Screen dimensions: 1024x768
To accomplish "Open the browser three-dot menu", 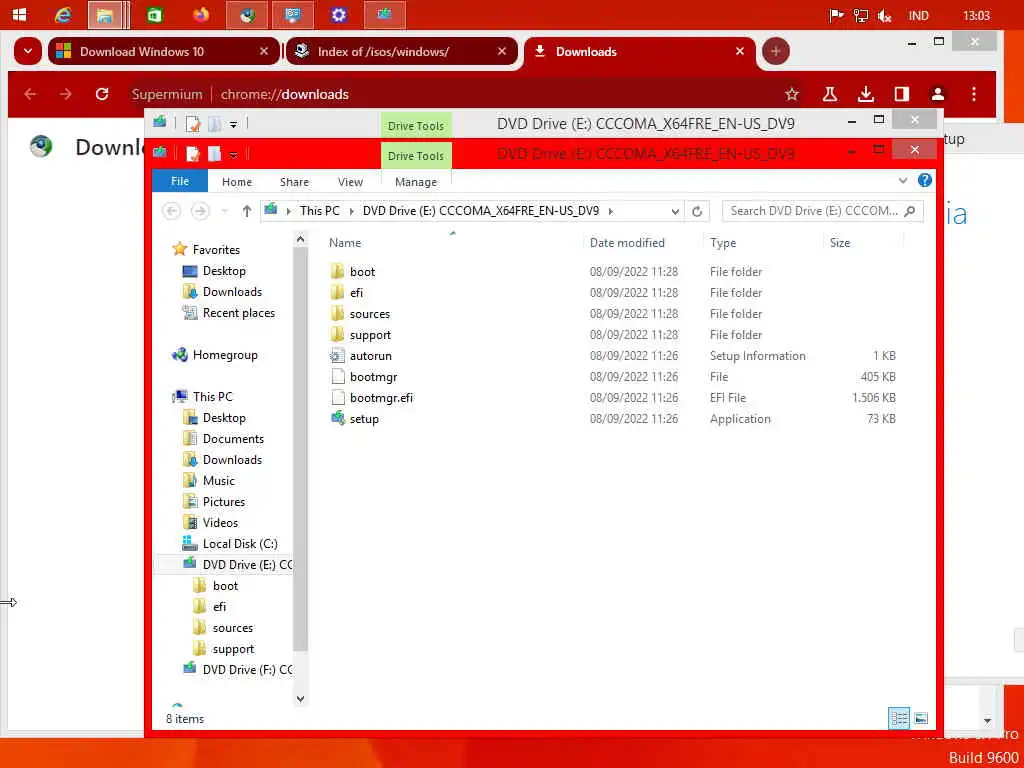I will 974,94.
